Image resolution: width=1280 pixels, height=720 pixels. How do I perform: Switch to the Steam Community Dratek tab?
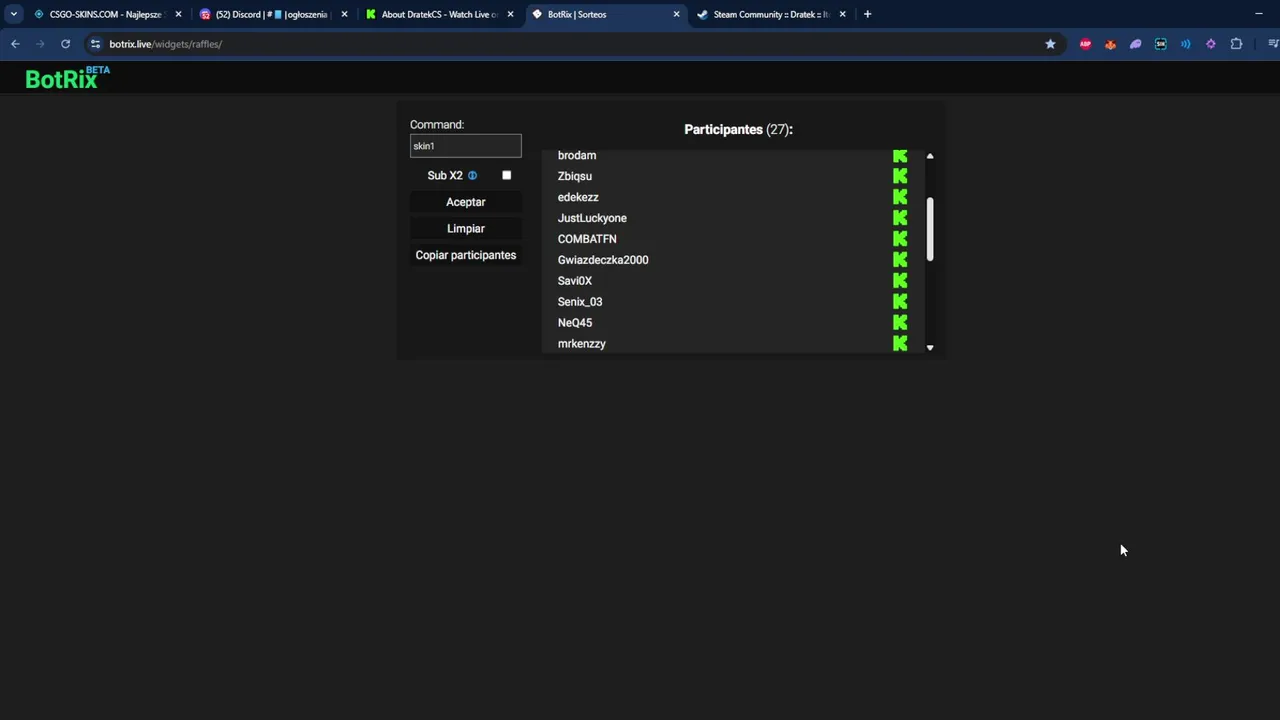[x=770, y=14]
